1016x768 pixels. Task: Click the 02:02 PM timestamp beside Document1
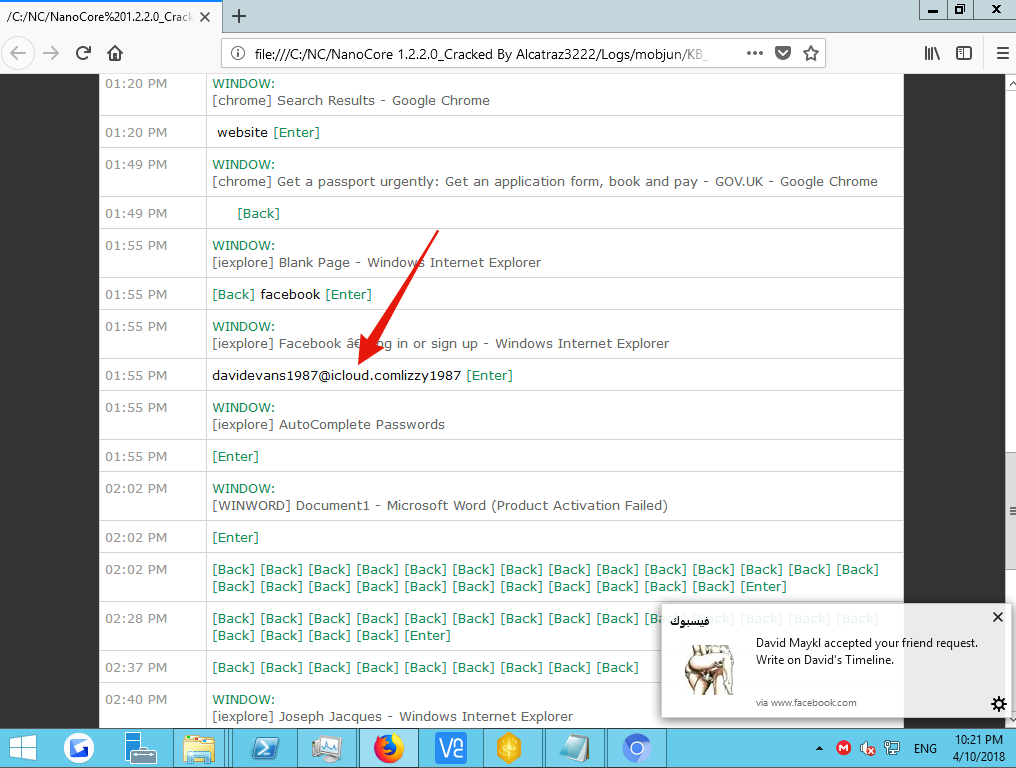point(136,489)
